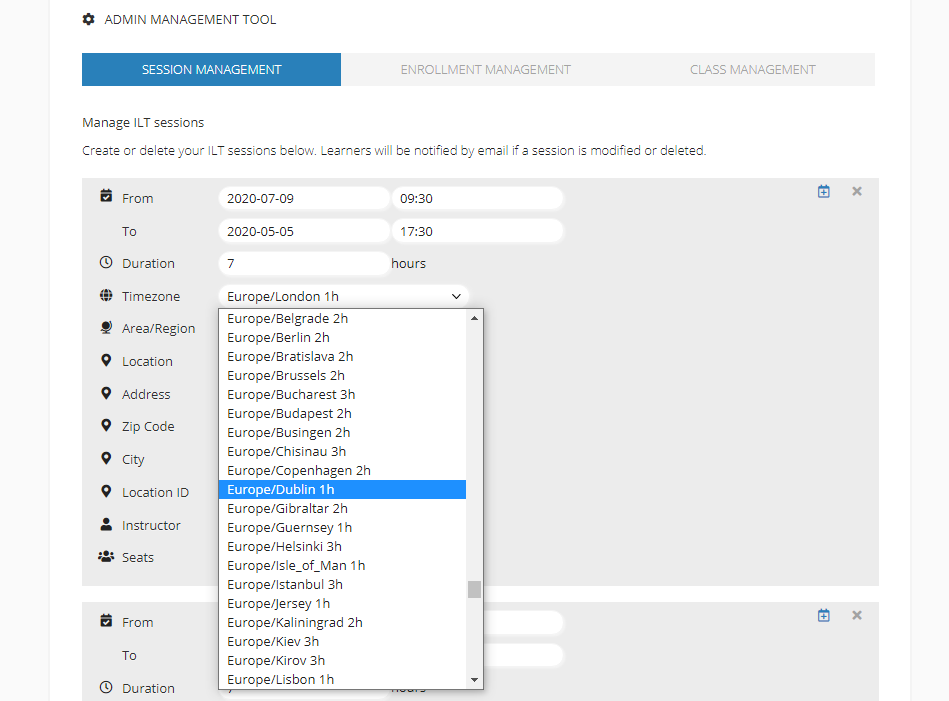
Task: Select the Session Management tab
Action: tap(211, 69)
